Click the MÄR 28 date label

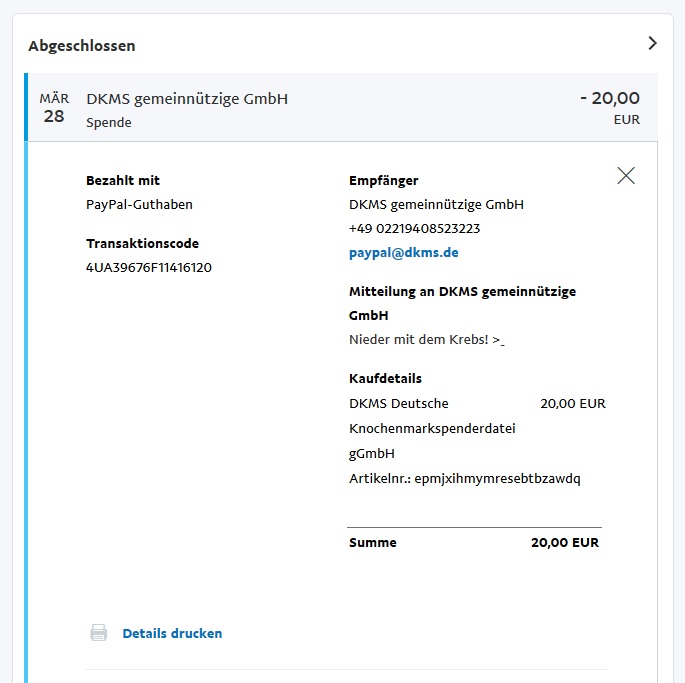point(54,108)
